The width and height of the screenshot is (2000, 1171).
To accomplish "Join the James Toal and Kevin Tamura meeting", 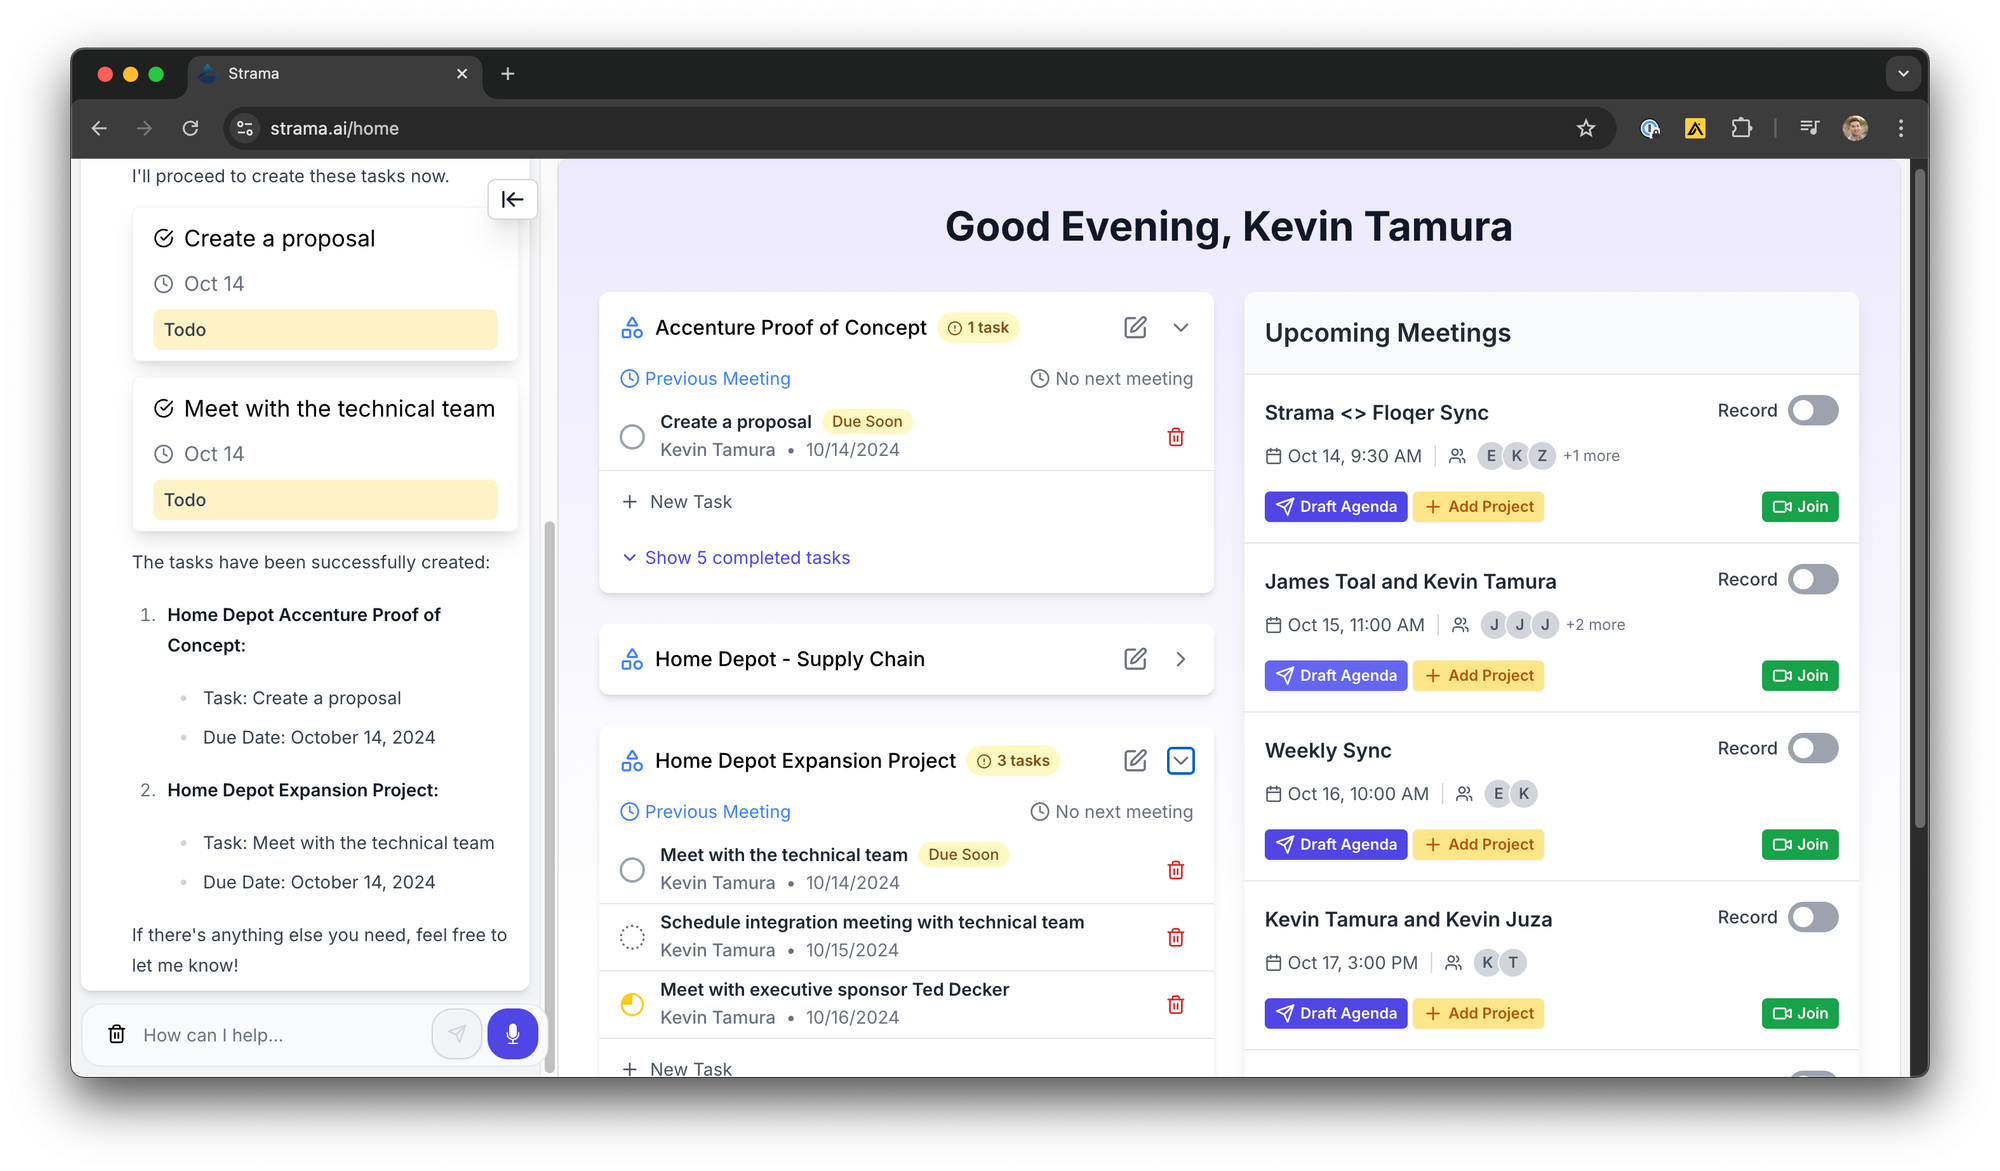I will 1800,676.
